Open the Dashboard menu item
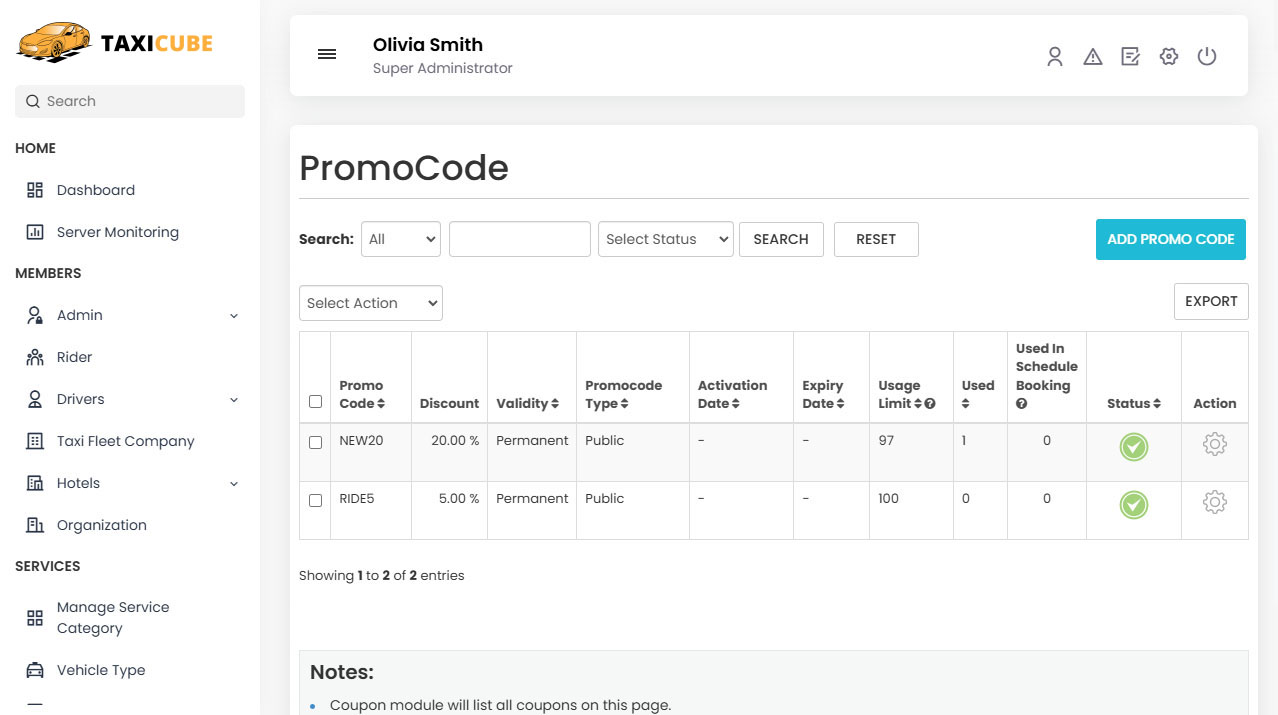 (x=96, y=190)
